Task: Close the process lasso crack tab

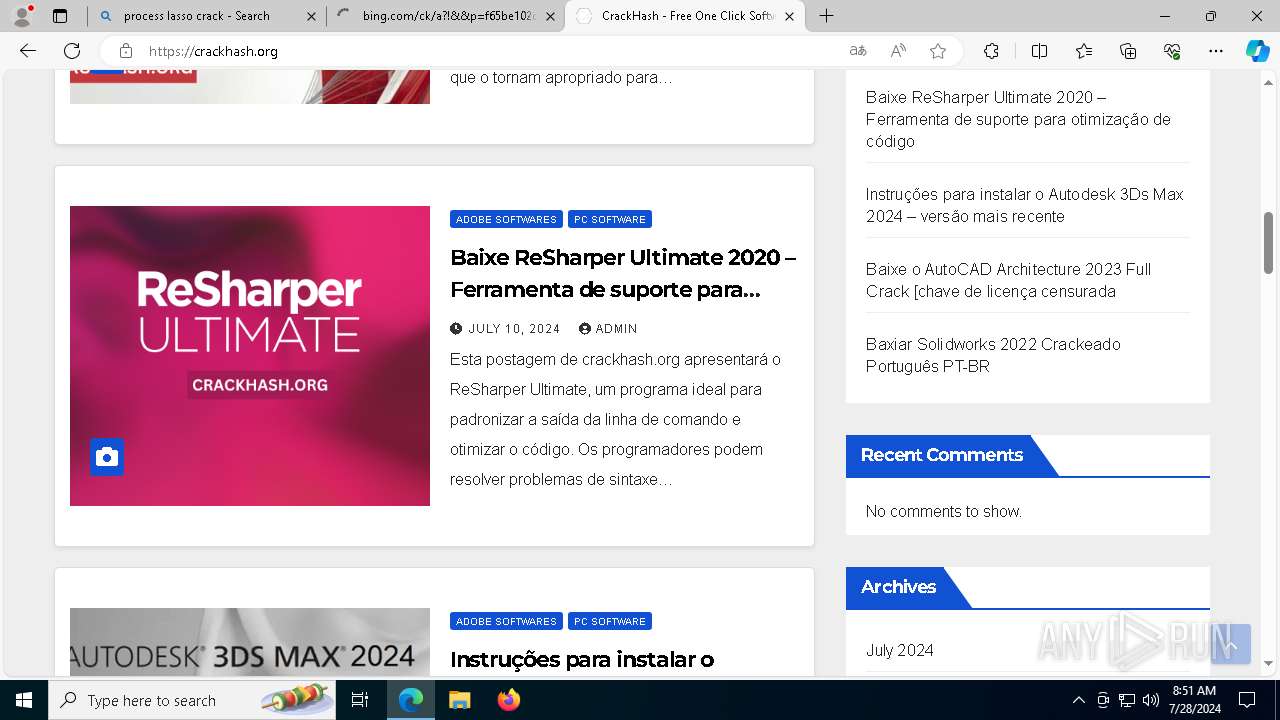Action: pyautogui.click(x=311, y=16)
